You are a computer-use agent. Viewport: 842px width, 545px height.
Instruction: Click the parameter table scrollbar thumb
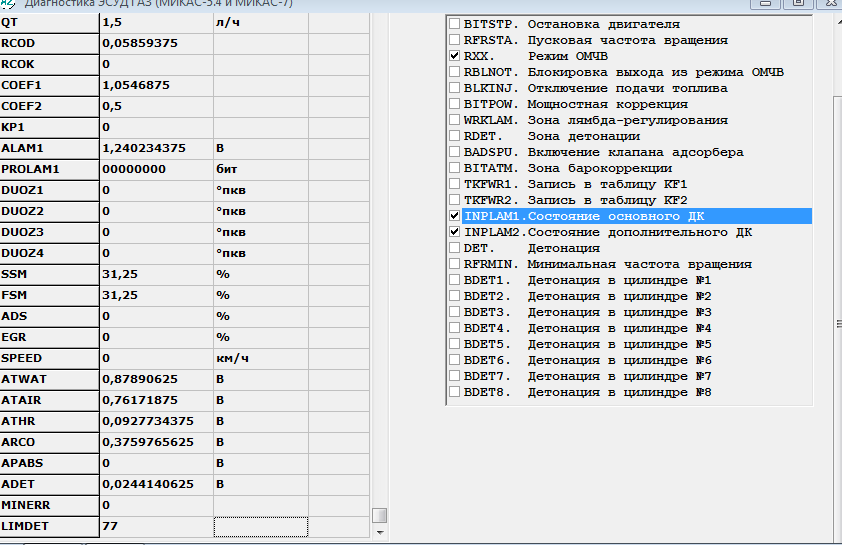(x=380, y=515)
